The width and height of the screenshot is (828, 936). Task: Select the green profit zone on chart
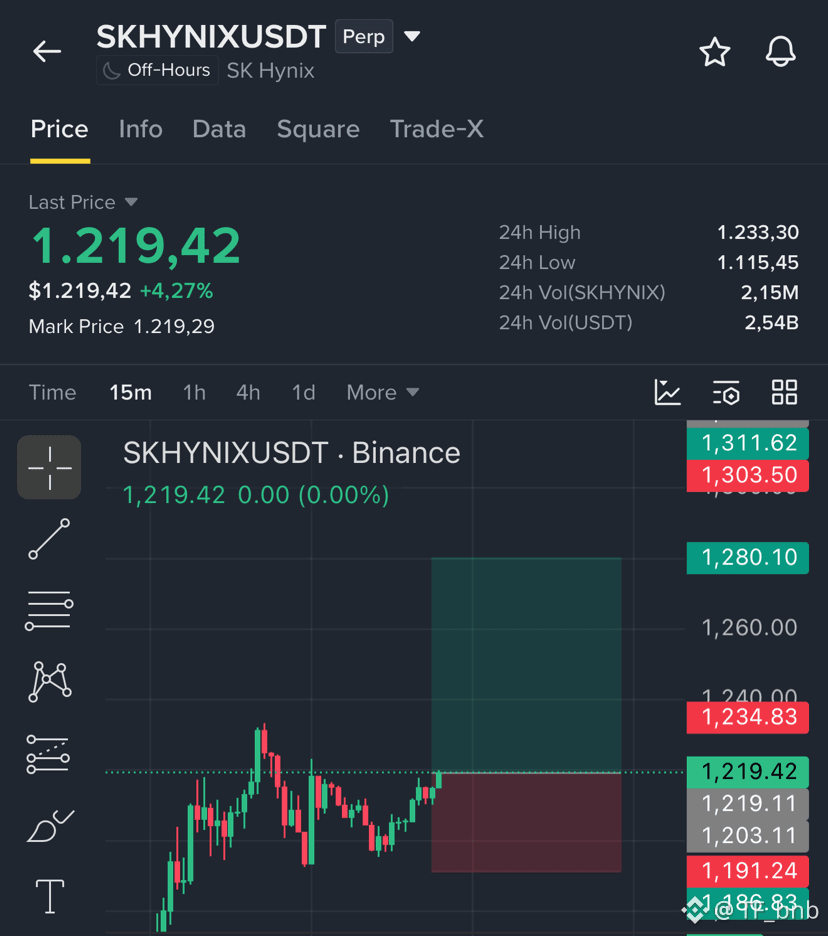tap(526, 665)
